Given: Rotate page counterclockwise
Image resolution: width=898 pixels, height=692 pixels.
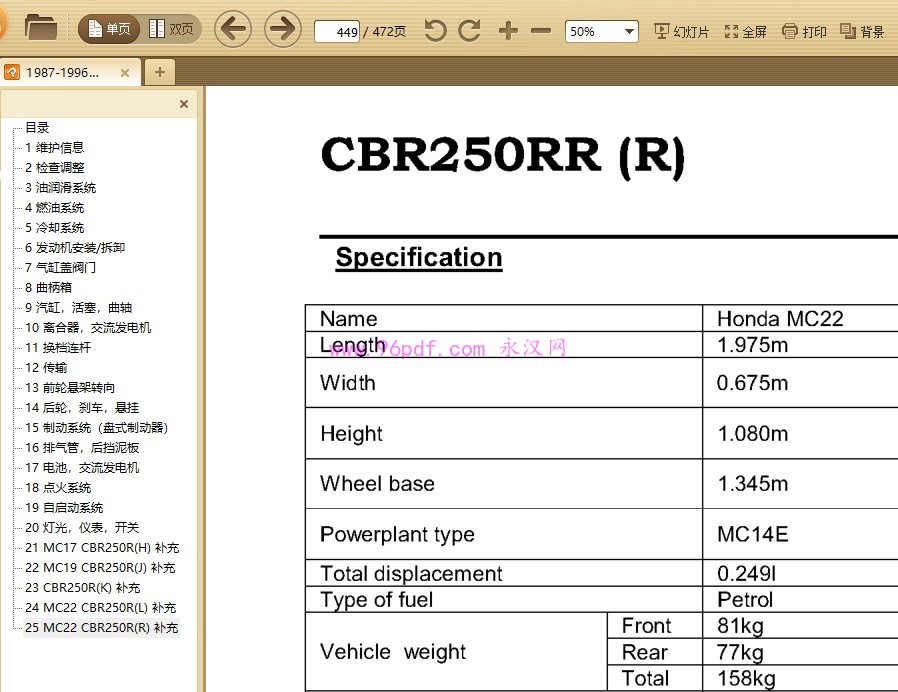Looking at the screenshot, I should coord(435,30).
